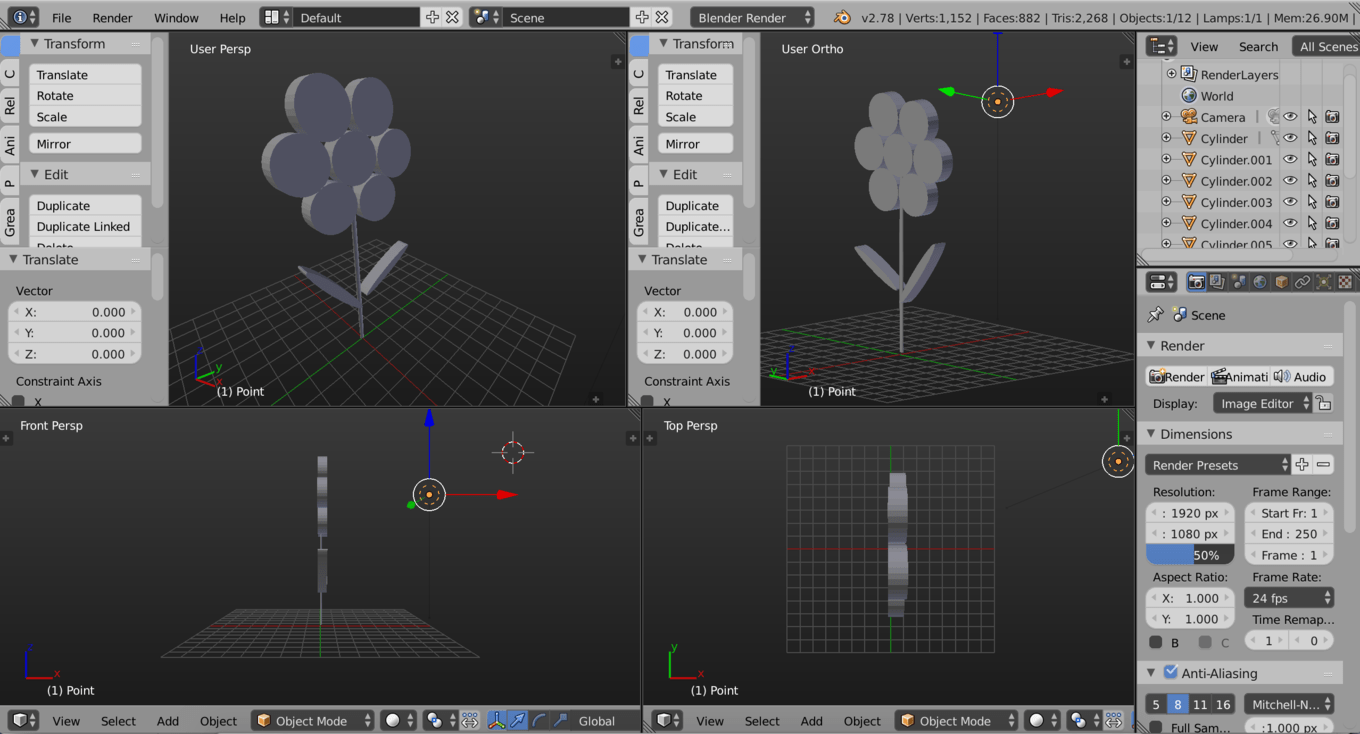Open the Object properties cube icon
The height and width of the screenshot is (734, 1360).
pos(1281,283)
